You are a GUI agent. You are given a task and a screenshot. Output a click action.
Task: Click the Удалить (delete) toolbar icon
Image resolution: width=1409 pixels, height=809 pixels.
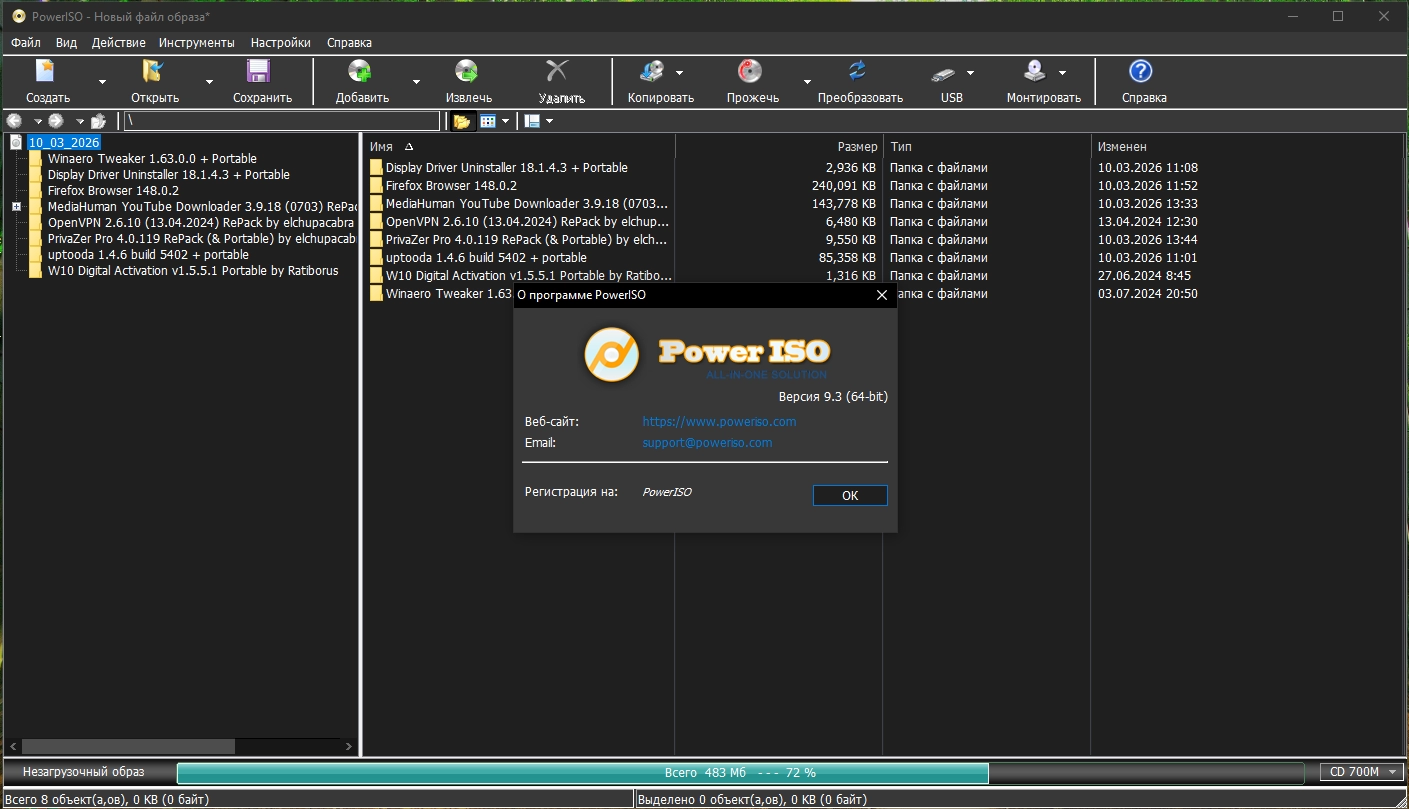557,72
